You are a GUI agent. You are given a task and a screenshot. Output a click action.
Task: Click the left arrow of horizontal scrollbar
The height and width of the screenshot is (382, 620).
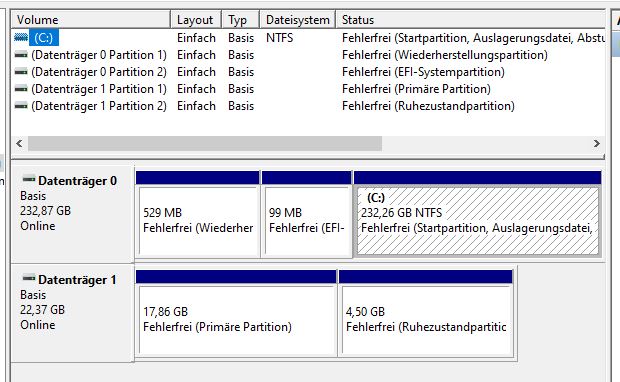tap(19, 144)
